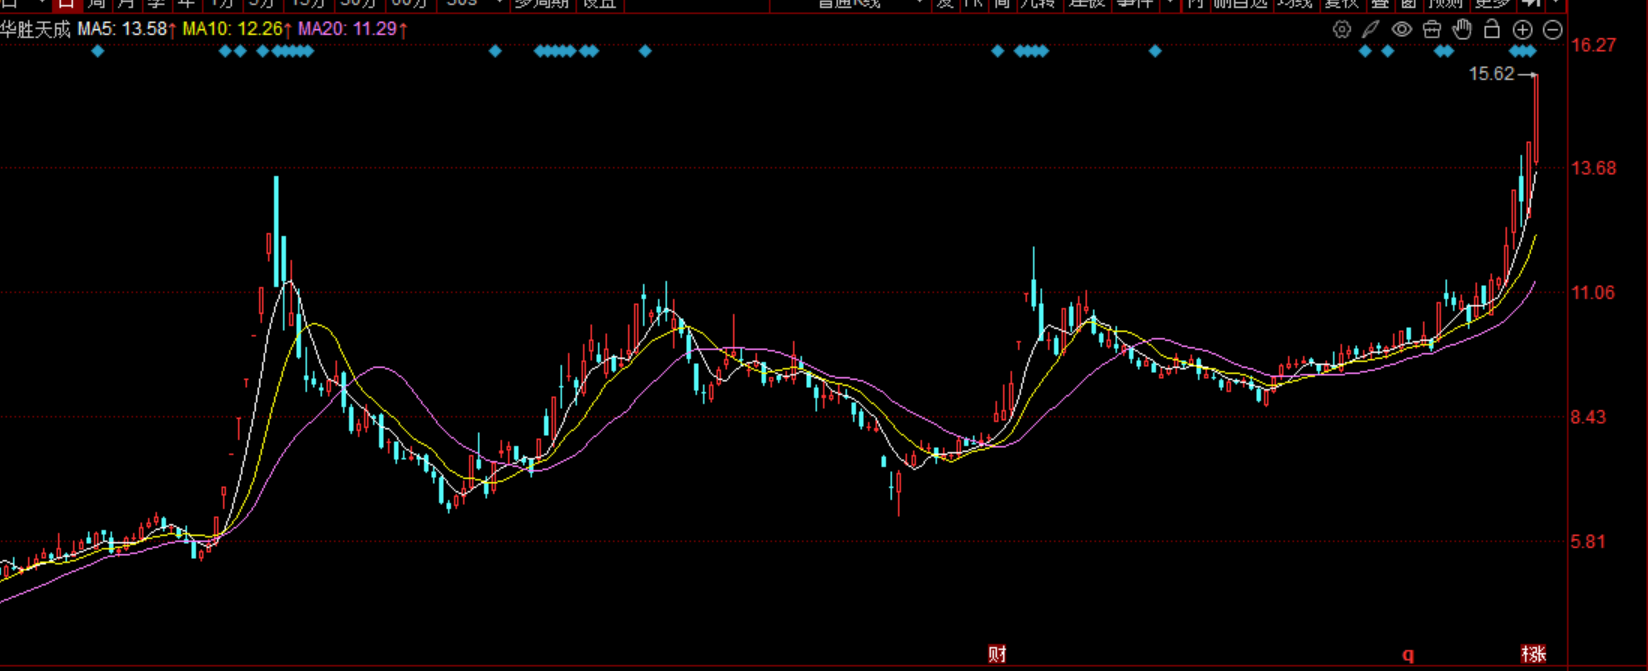Select the 60分 period tab
This screenshot has height=671, width=1648.
(410, 4)
